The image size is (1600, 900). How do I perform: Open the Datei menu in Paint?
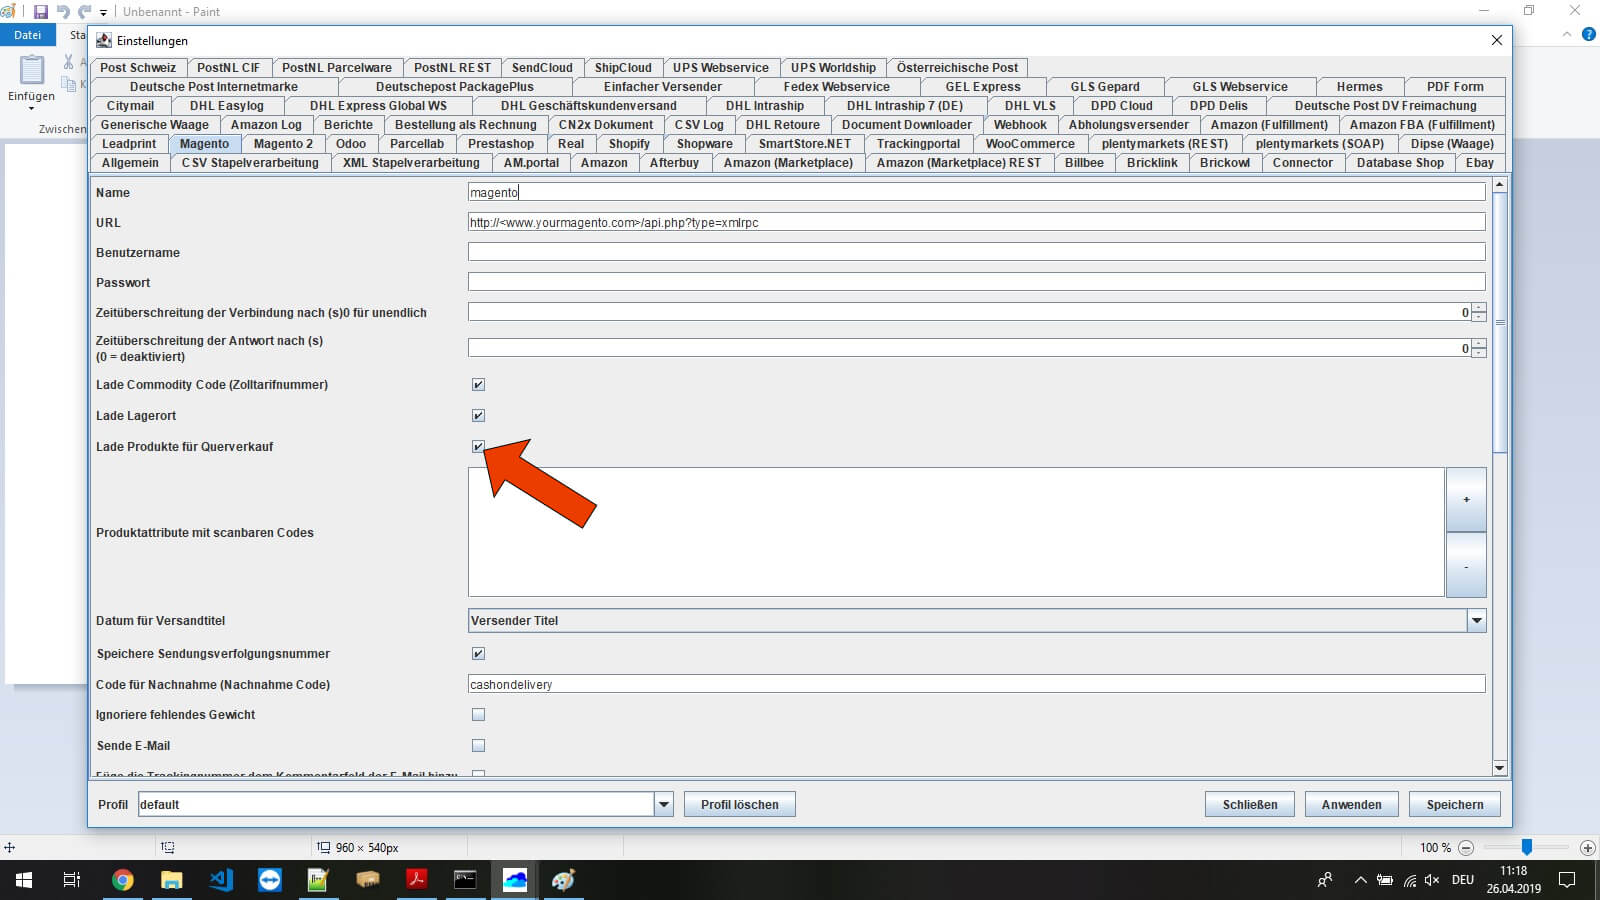click(27, 35)
